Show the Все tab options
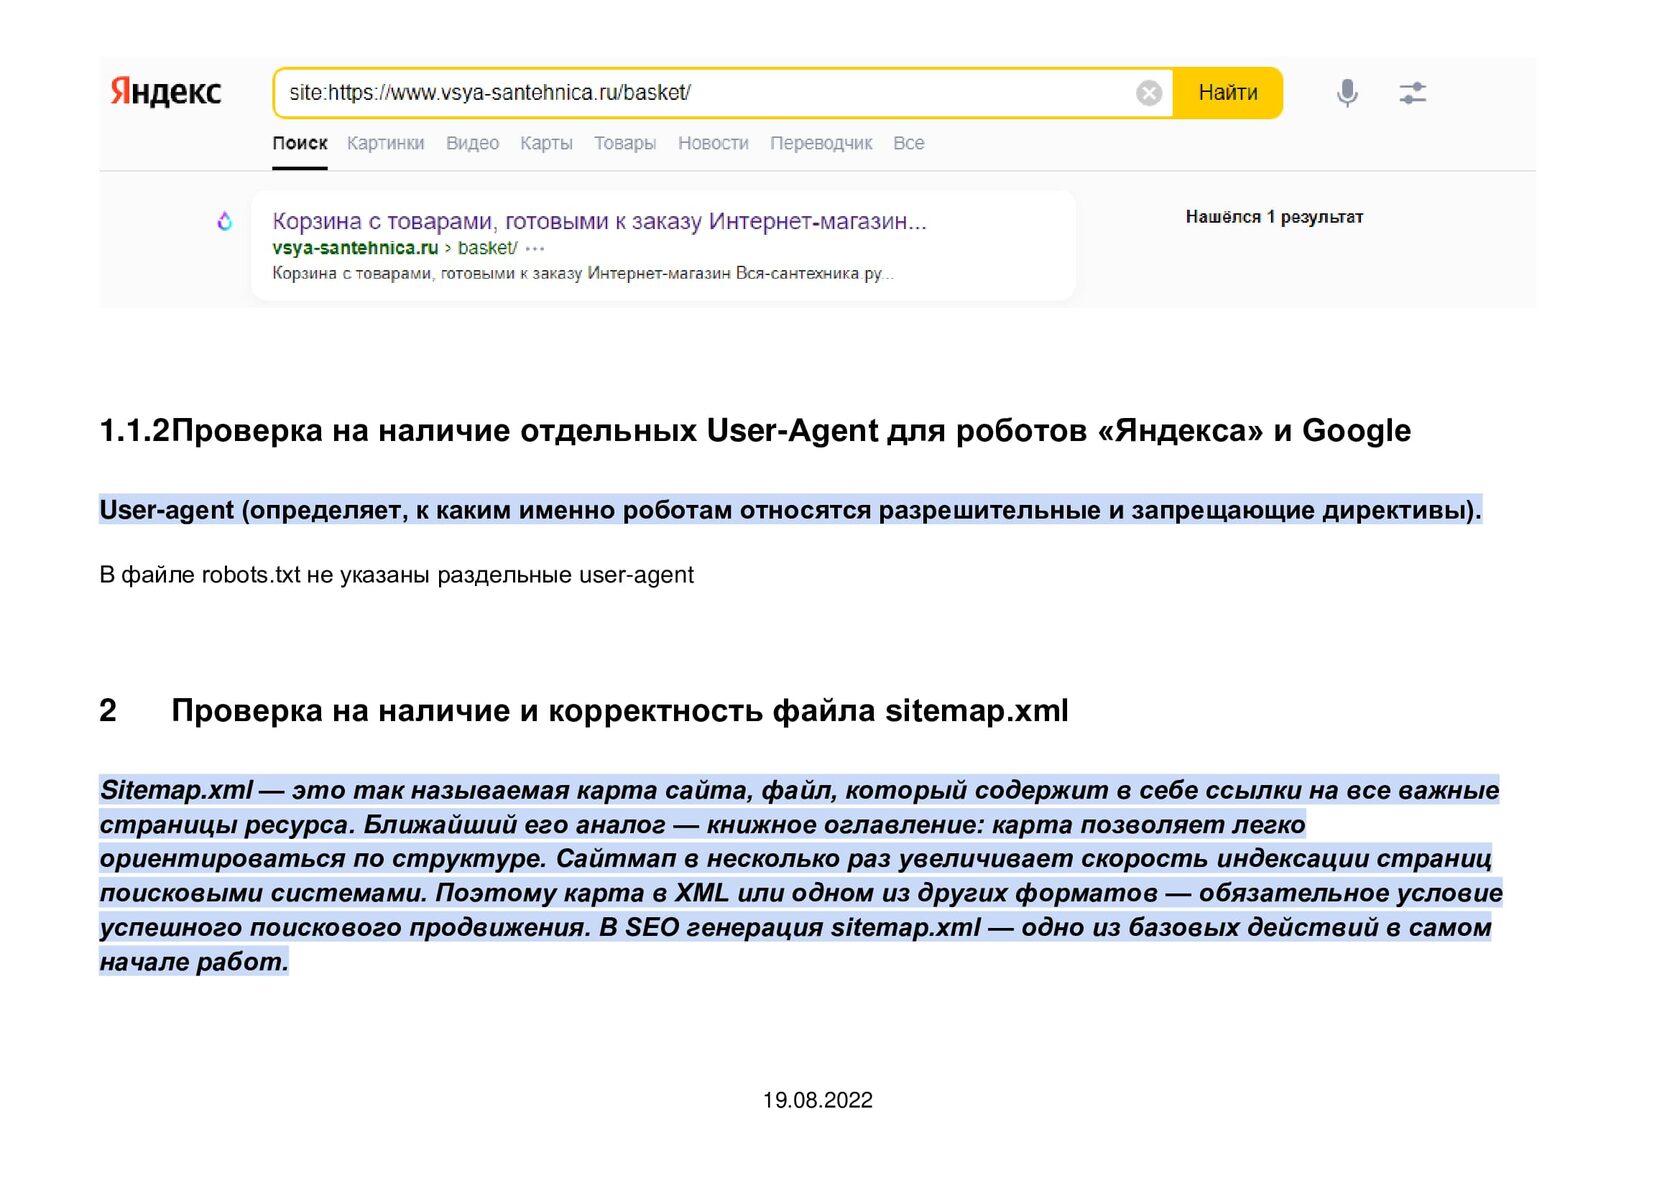 pyautogui.click(x=909, y=143)
